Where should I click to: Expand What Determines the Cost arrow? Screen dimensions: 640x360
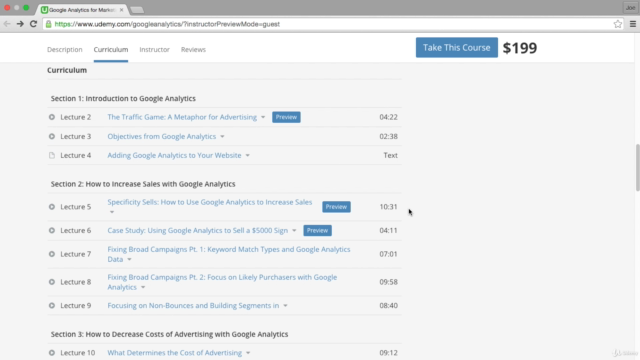(x=248, y=353)
